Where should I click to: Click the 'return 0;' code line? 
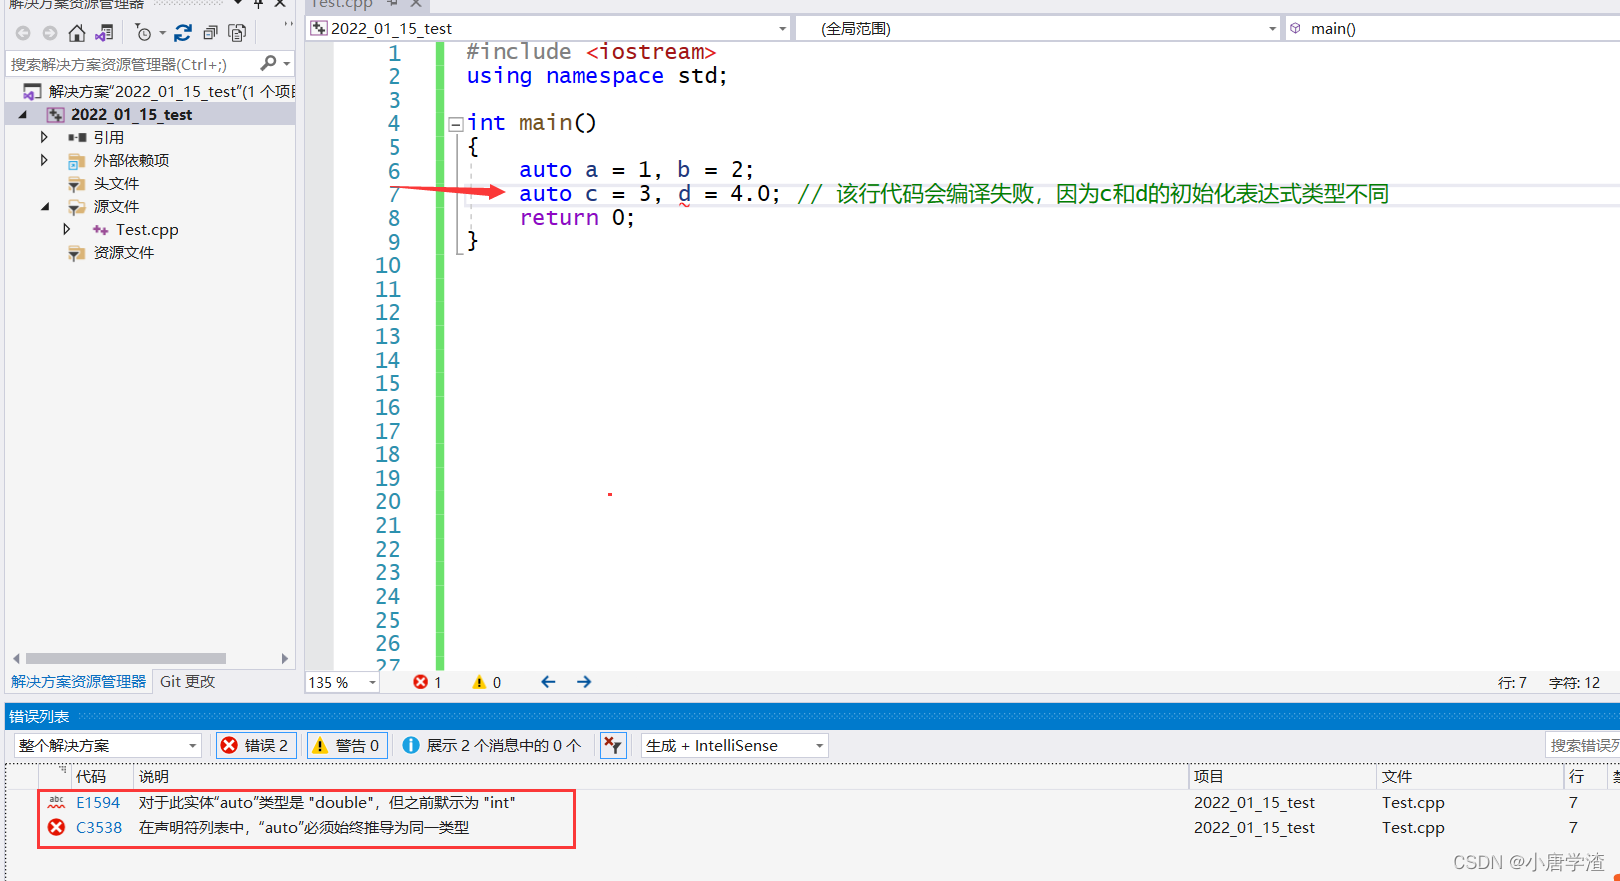click(x=576, y=218)
